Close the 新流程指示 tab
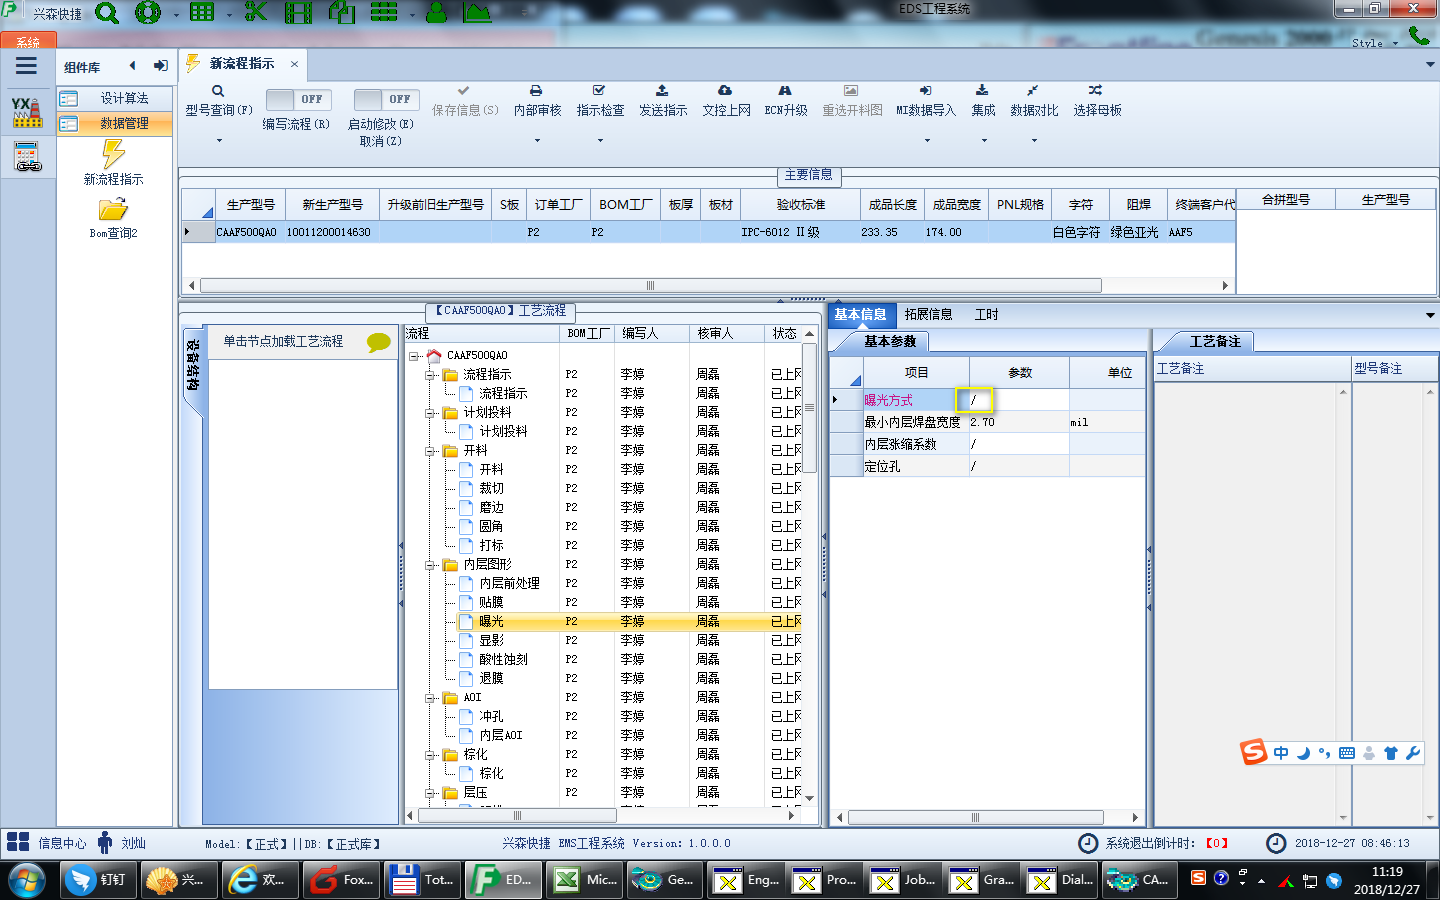This screenshot has height=900, width=1440. tap(294, 63)
